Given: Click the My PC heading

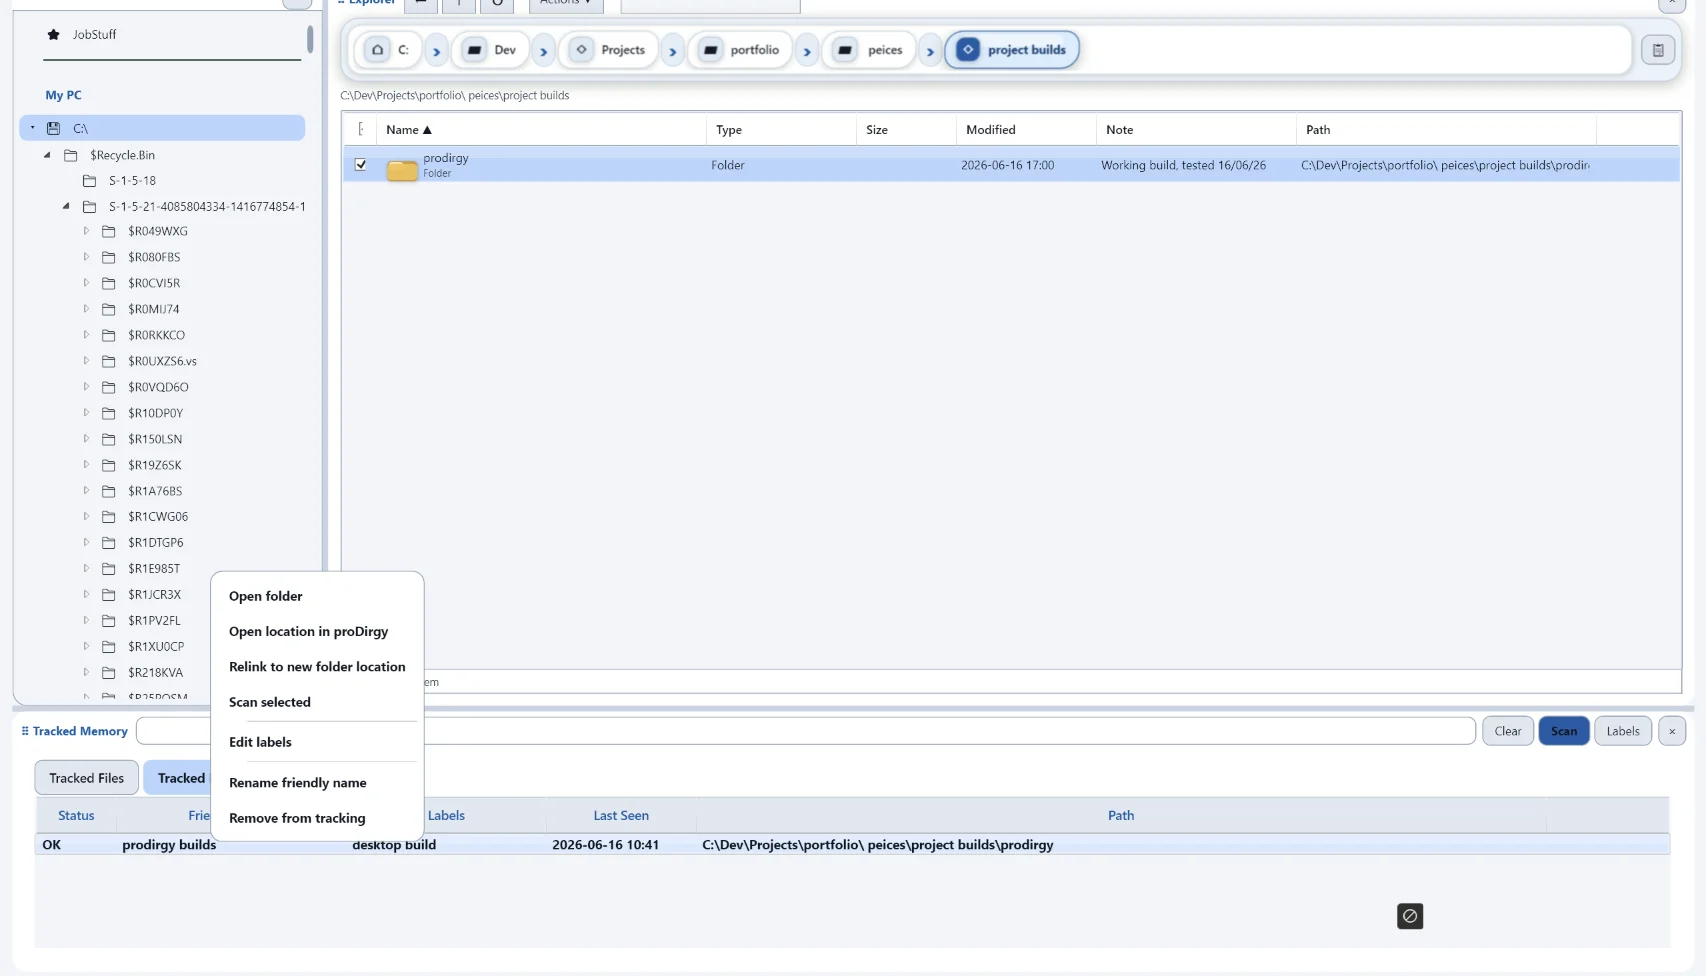Looking at the screenshot, I should [63, 95].
